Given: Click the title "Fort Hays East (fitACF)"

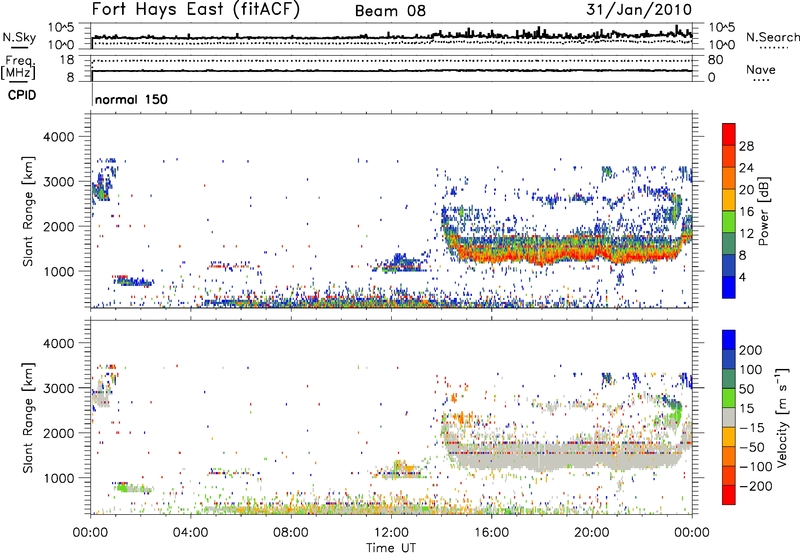Looking at the screenshot, I should [x=195, y=10].
